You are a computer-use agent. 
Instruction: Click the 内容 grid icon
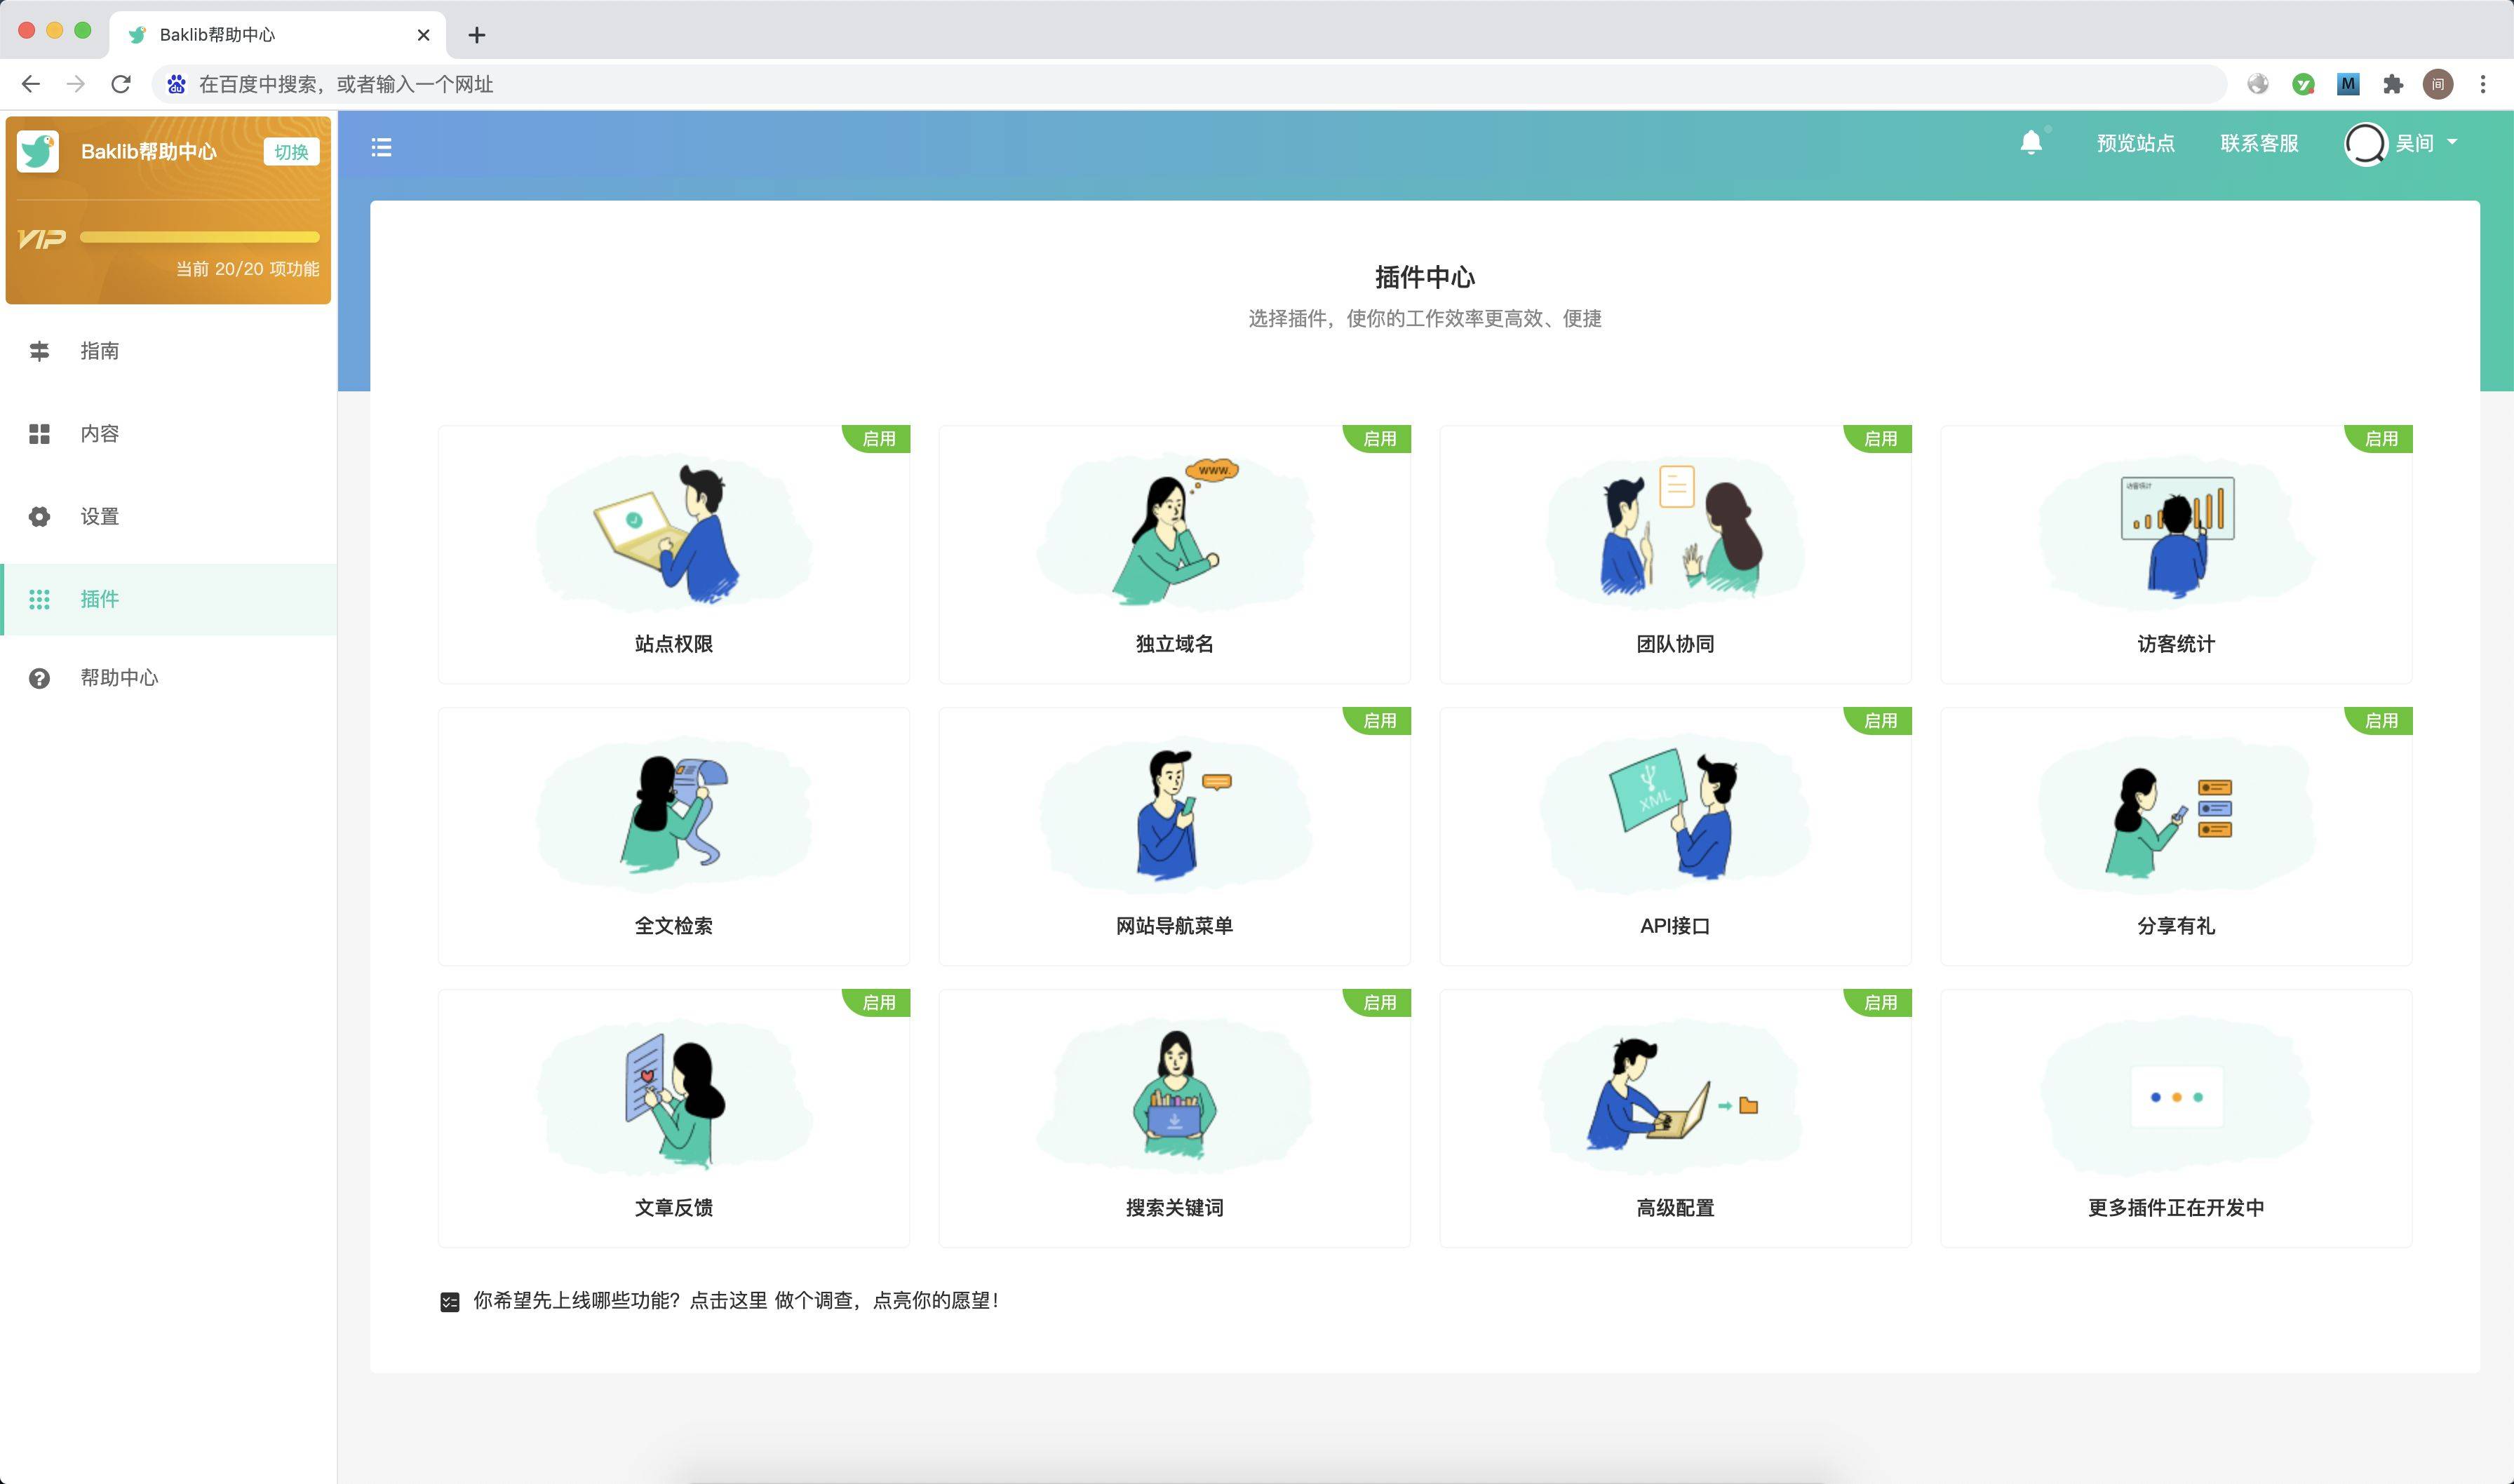tap(39, 434)
